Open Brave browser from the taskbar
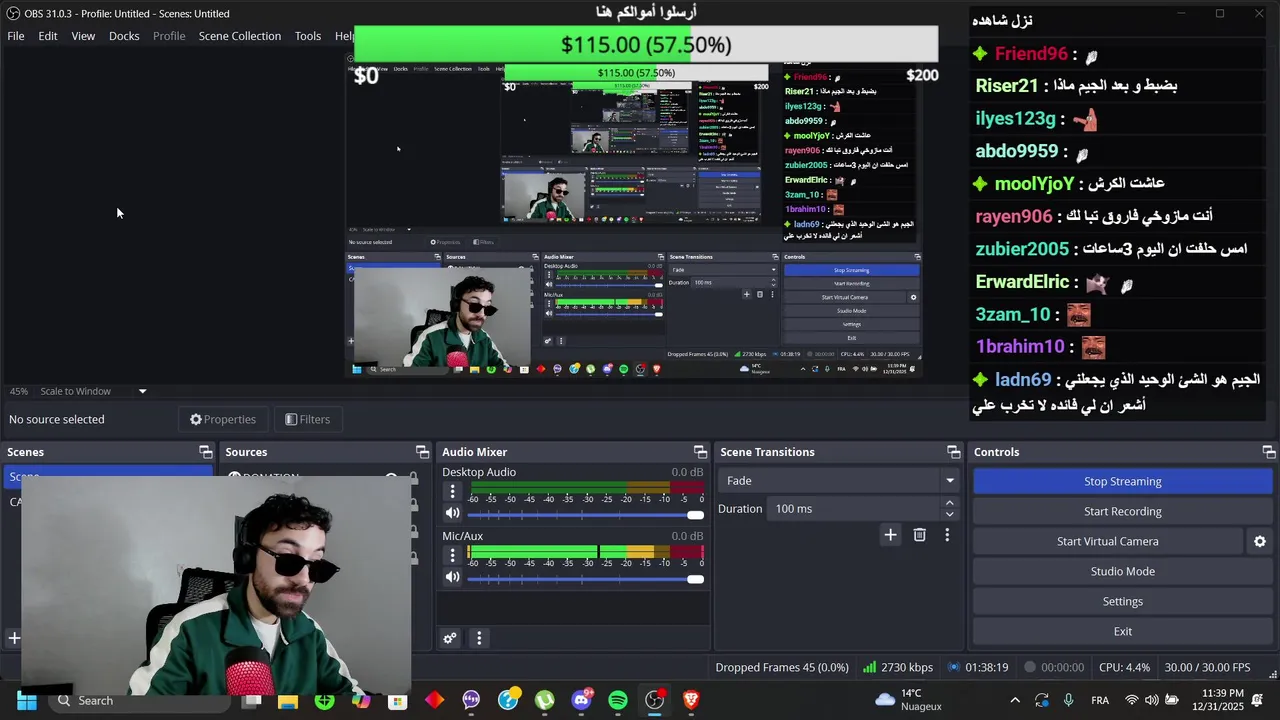This screenshot has height=720, width=1280. [x=691, y=700]
